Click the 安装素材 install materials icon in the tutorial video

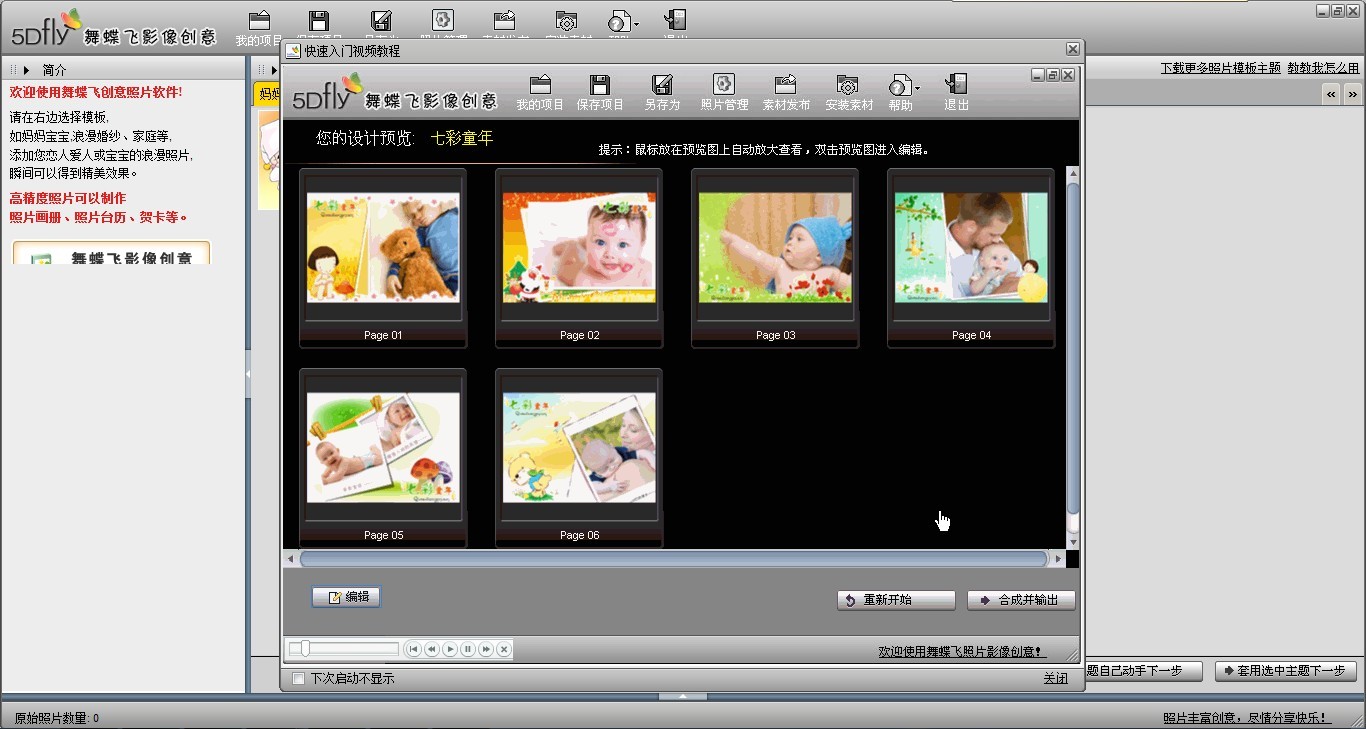tap(848, 91)
